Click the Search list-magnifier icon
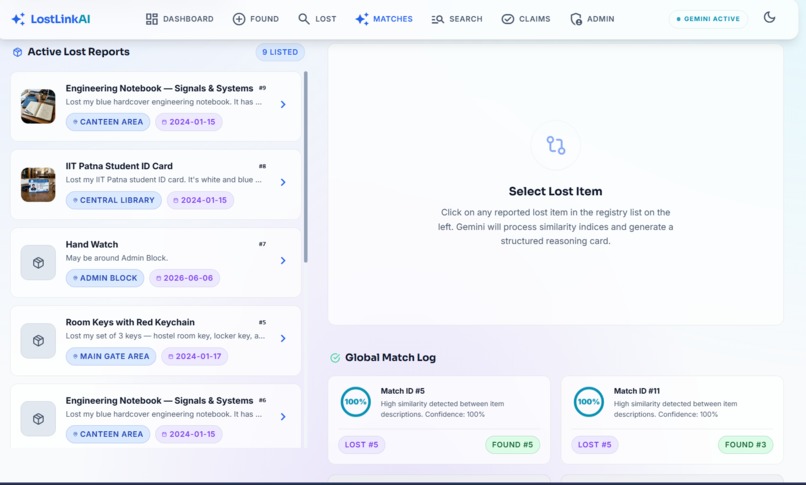Image resolution: width=806 pixels, height=485 pixels. [437, 19]
